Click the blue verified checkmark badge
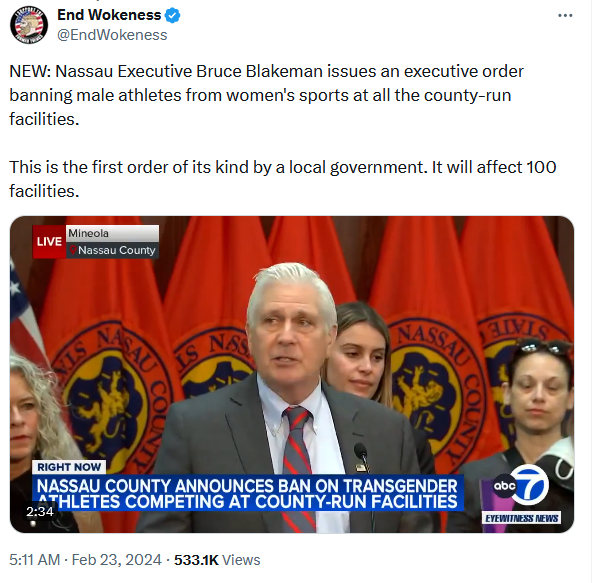 point(173,16)
